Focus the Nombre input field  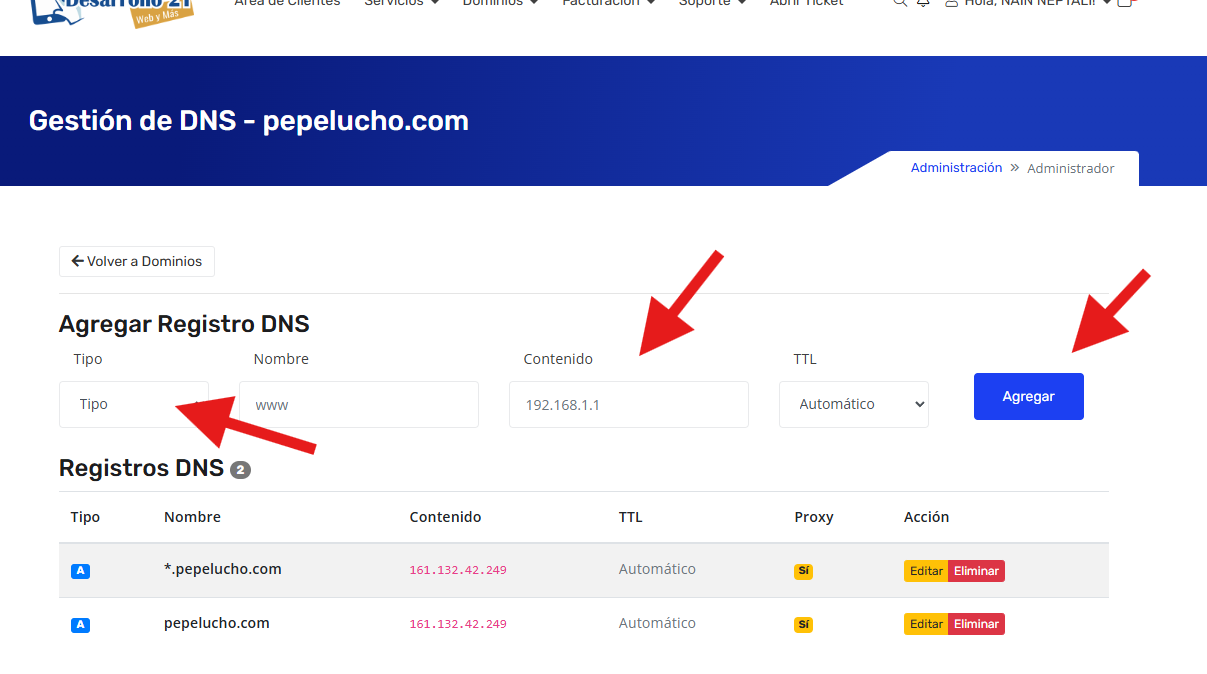[x=359, y=404]
